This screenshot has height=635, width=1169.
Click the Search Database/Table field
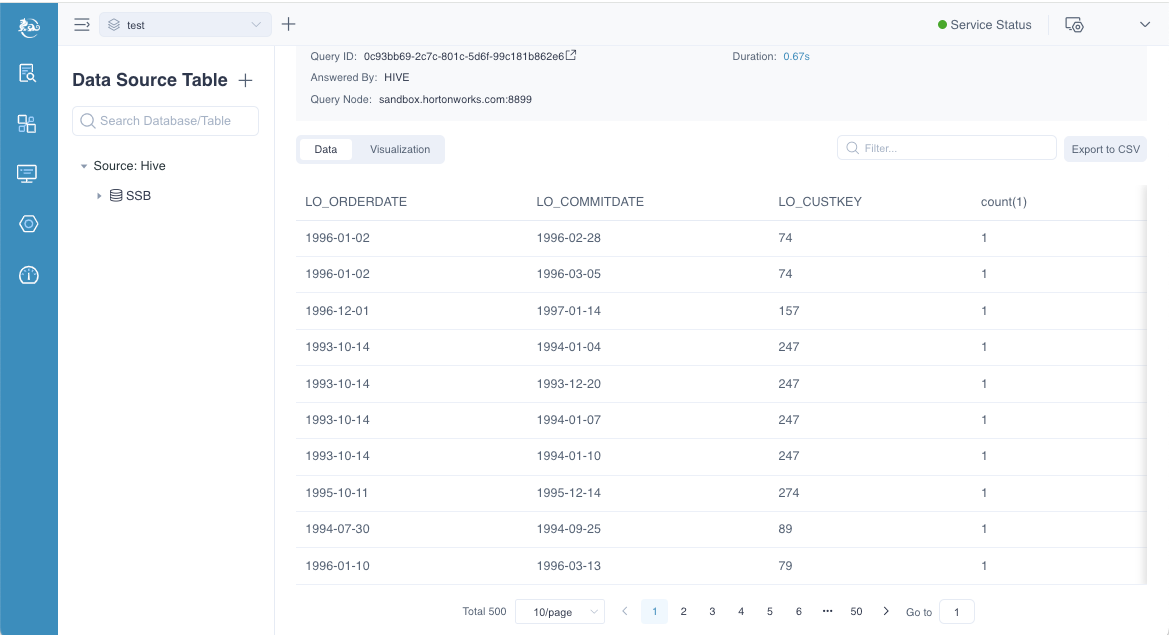pyautogui.click(x=166, y=121)
